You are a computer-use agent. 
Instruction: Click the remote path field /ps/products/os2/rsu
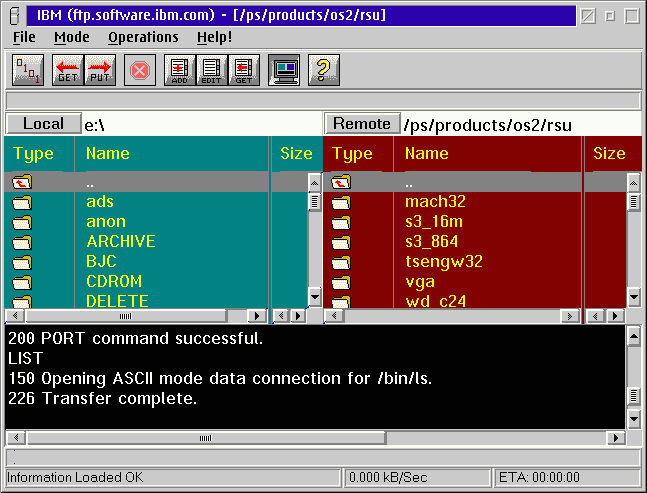(522, 124)
